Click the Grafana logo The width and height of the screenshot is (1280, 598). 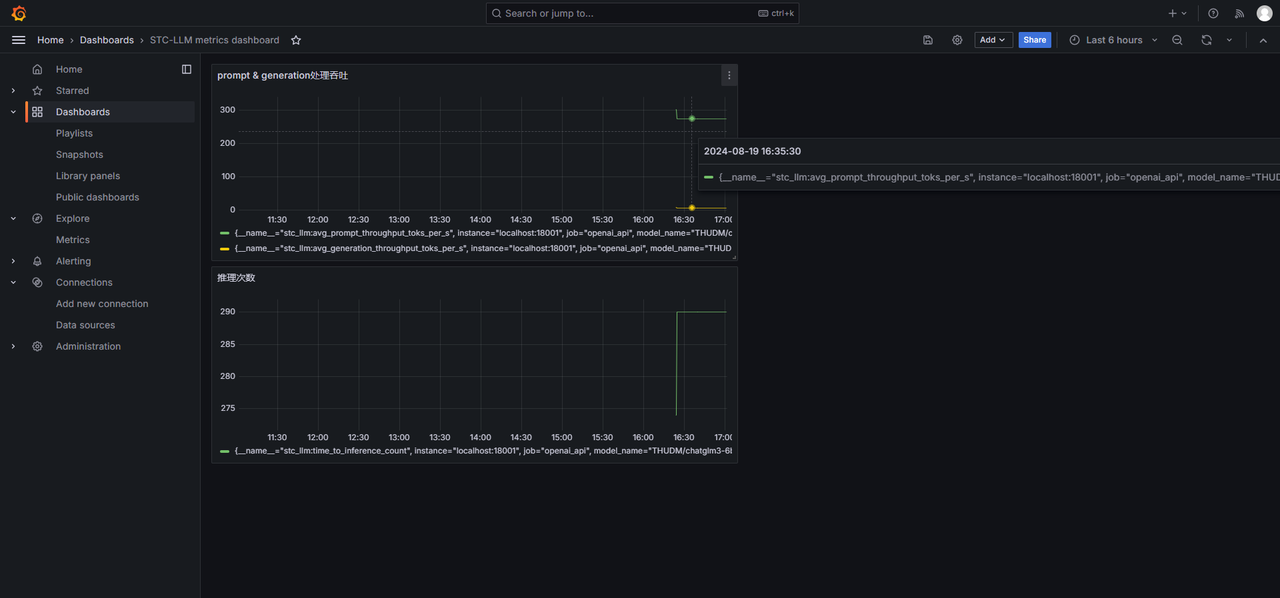[x=18, y=13]
